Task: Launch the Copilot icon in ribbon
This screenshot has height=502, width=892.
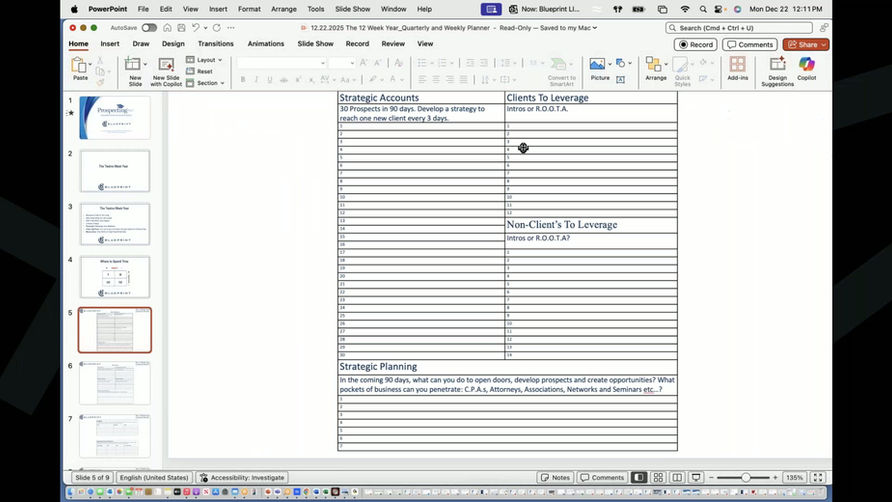Action: [806, 64]
